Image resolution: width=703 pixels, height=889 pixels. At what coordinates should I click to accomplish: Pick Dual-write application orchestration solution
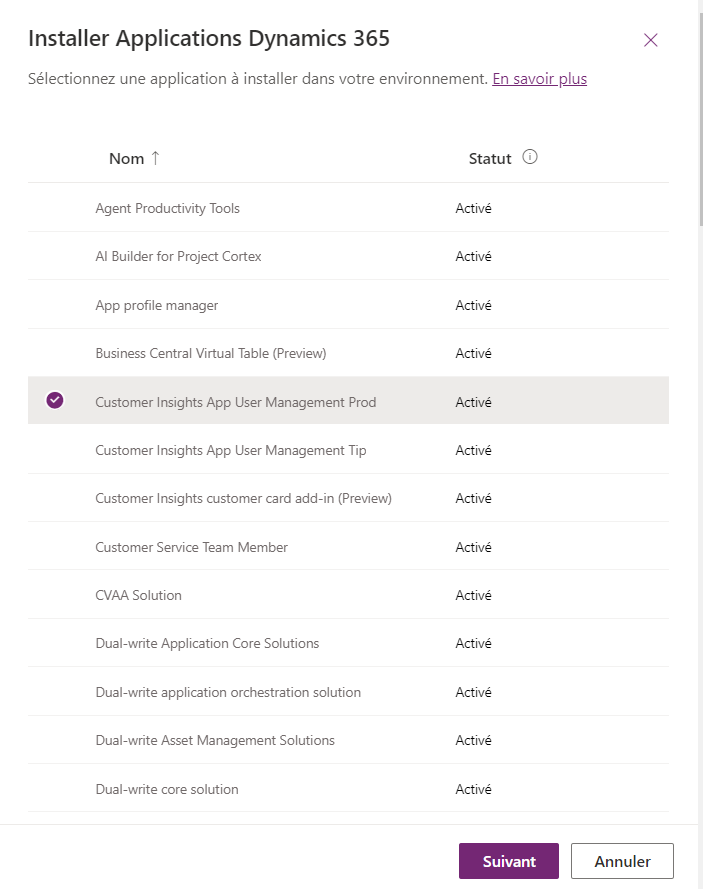228,692
